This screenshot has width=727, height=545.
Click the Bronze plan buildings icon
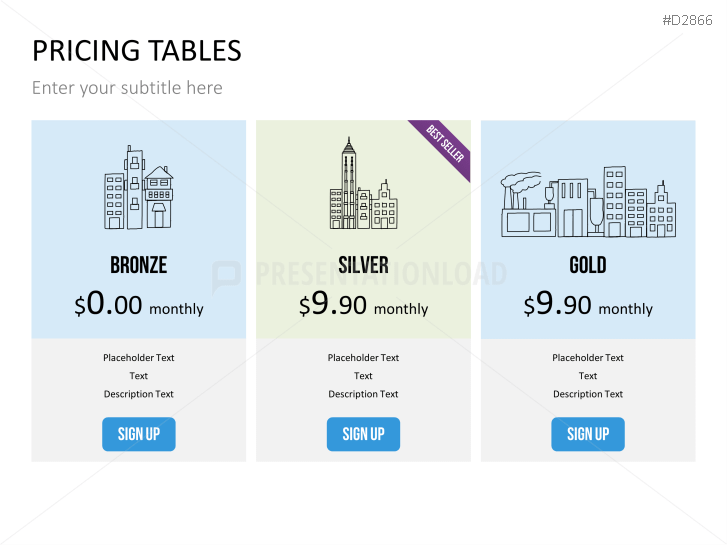pos(139,188)
